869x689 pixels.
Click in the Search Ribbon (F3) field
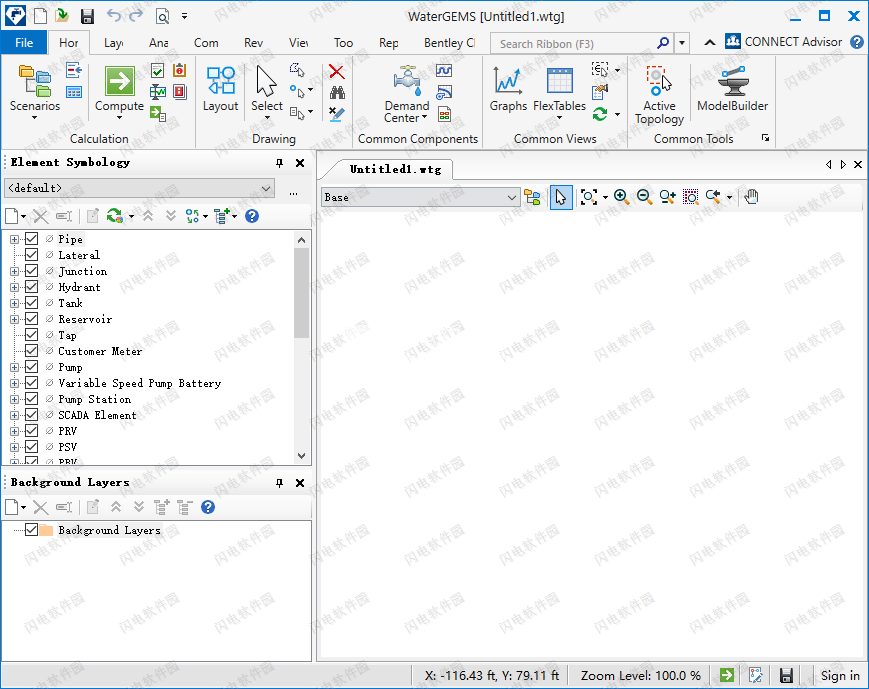pyautogui.click(x=574, y=43)
